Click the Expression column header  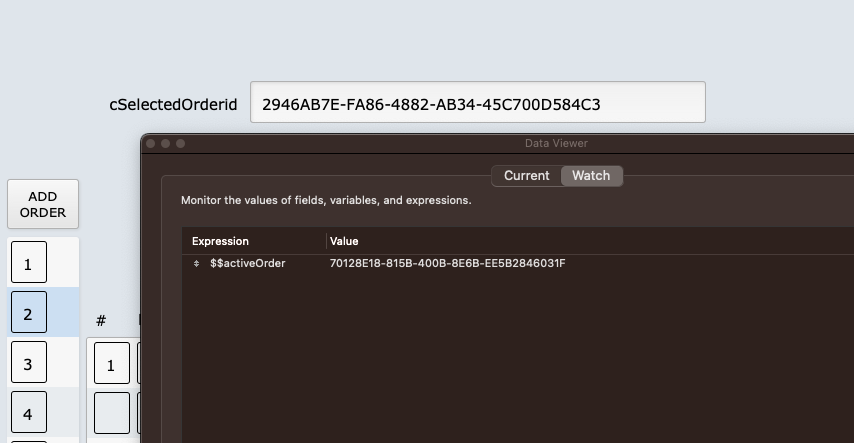coord(221,241)
